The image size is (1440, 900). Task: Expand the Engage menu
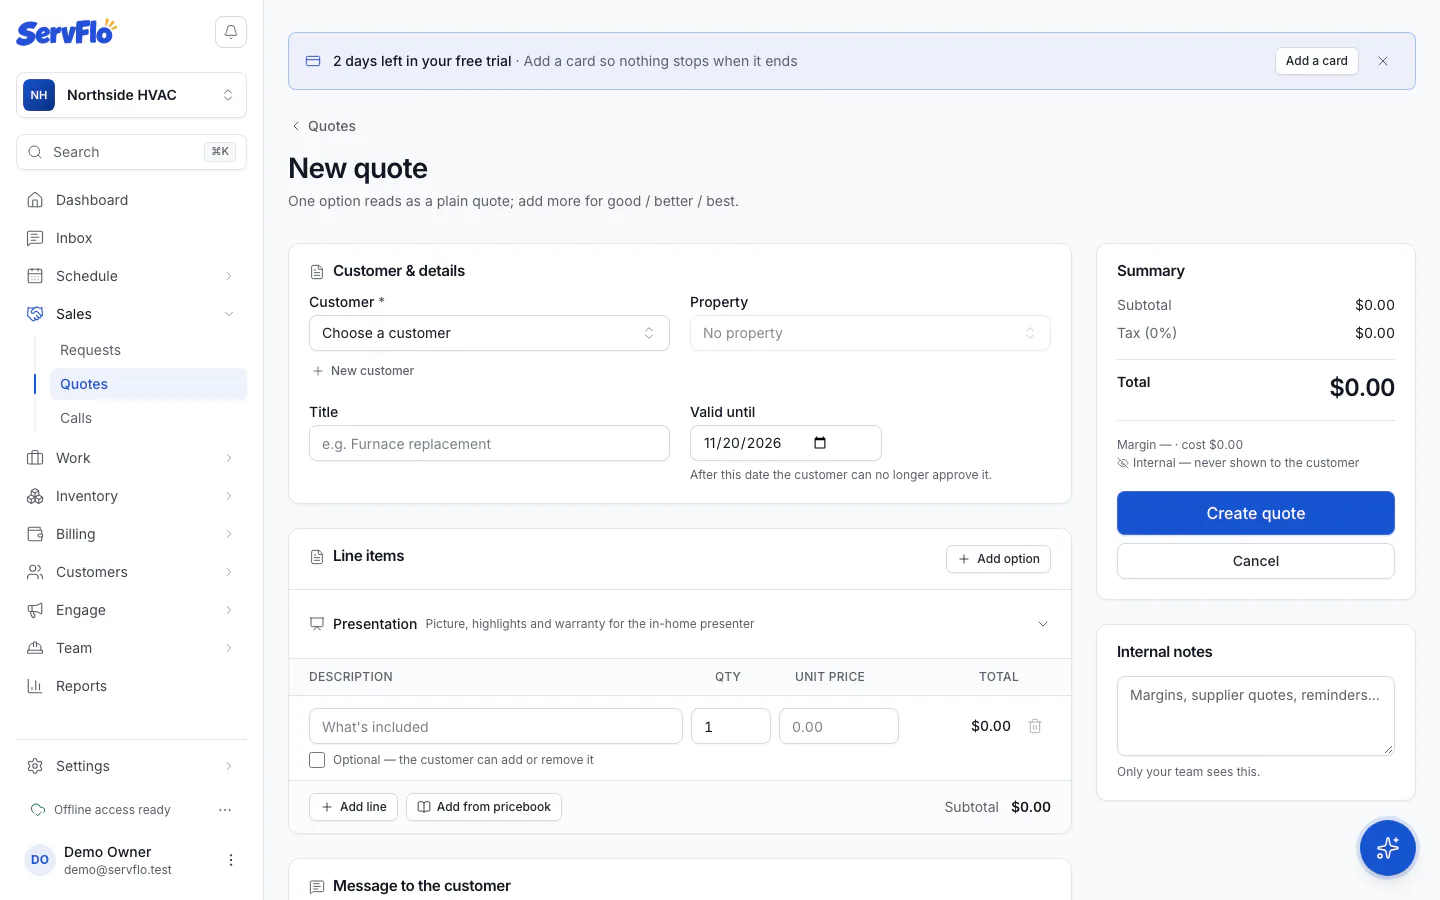[x=131, y=610]
